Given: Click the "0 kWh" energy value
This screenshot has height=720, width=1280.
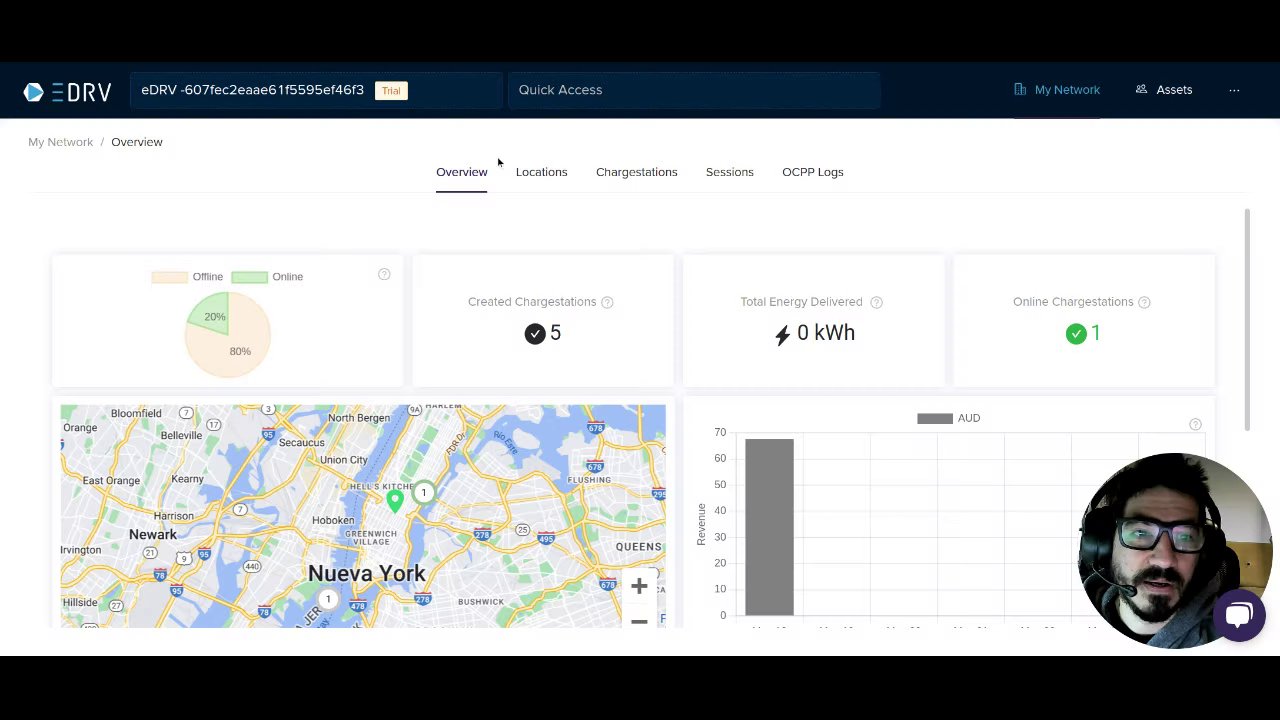Looking at the screenshot, I should click(826, 333).
